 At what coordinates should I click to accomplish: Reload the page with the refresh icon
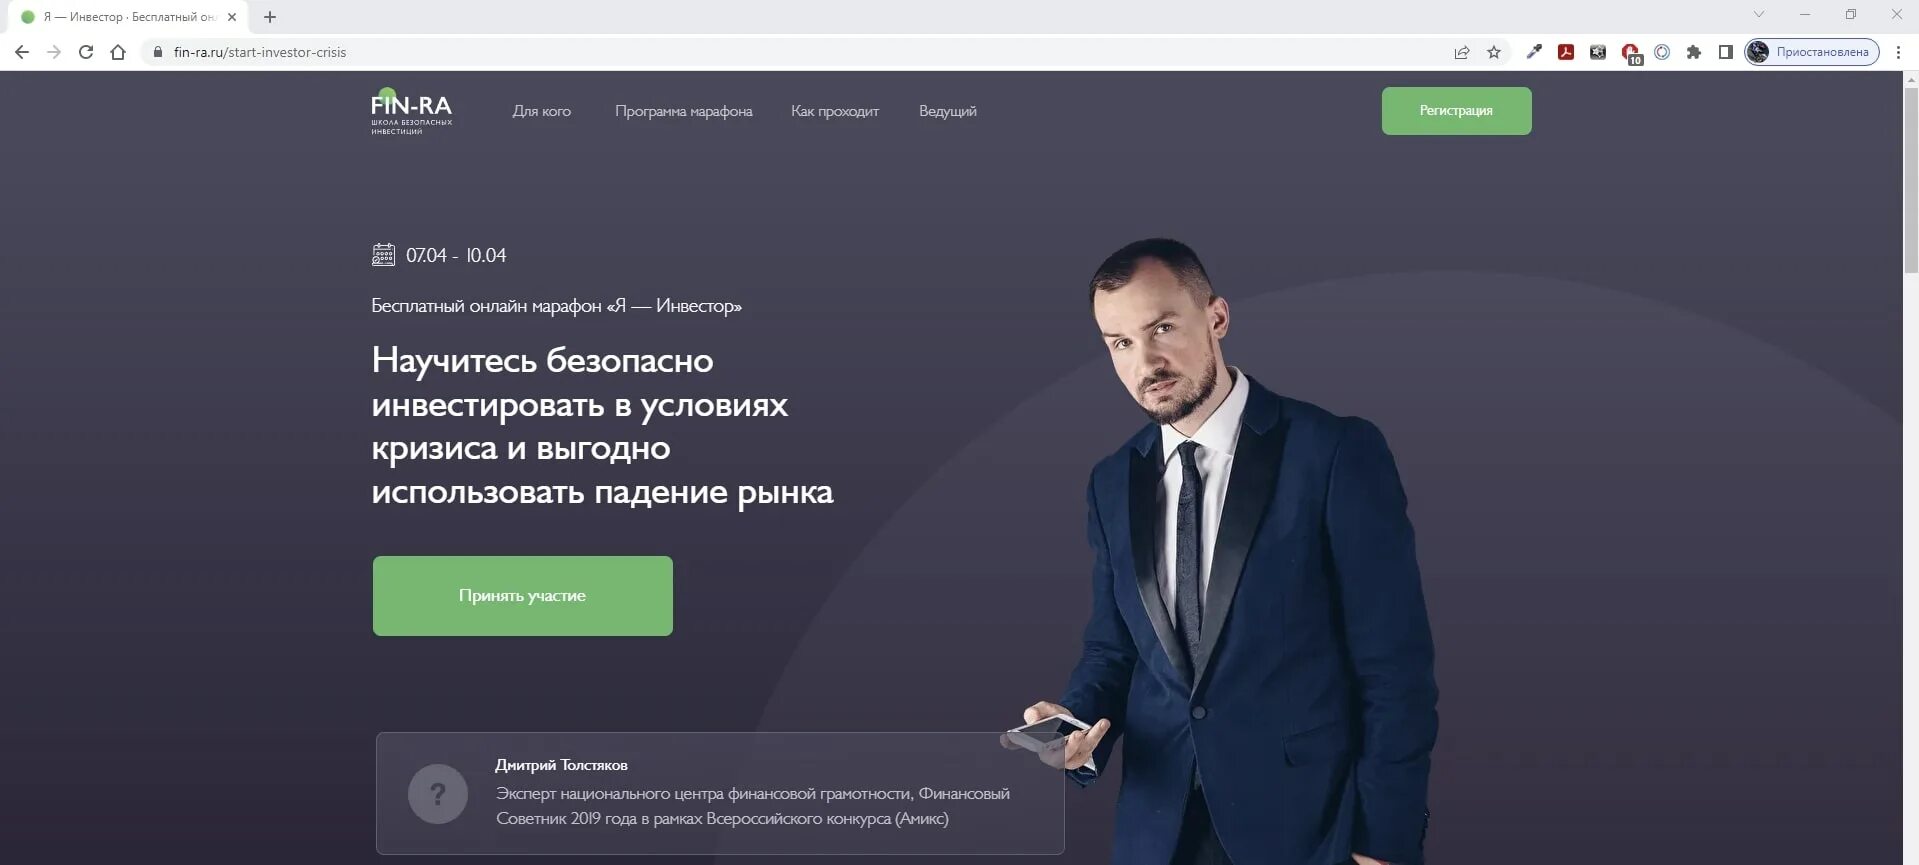(86, 52)
